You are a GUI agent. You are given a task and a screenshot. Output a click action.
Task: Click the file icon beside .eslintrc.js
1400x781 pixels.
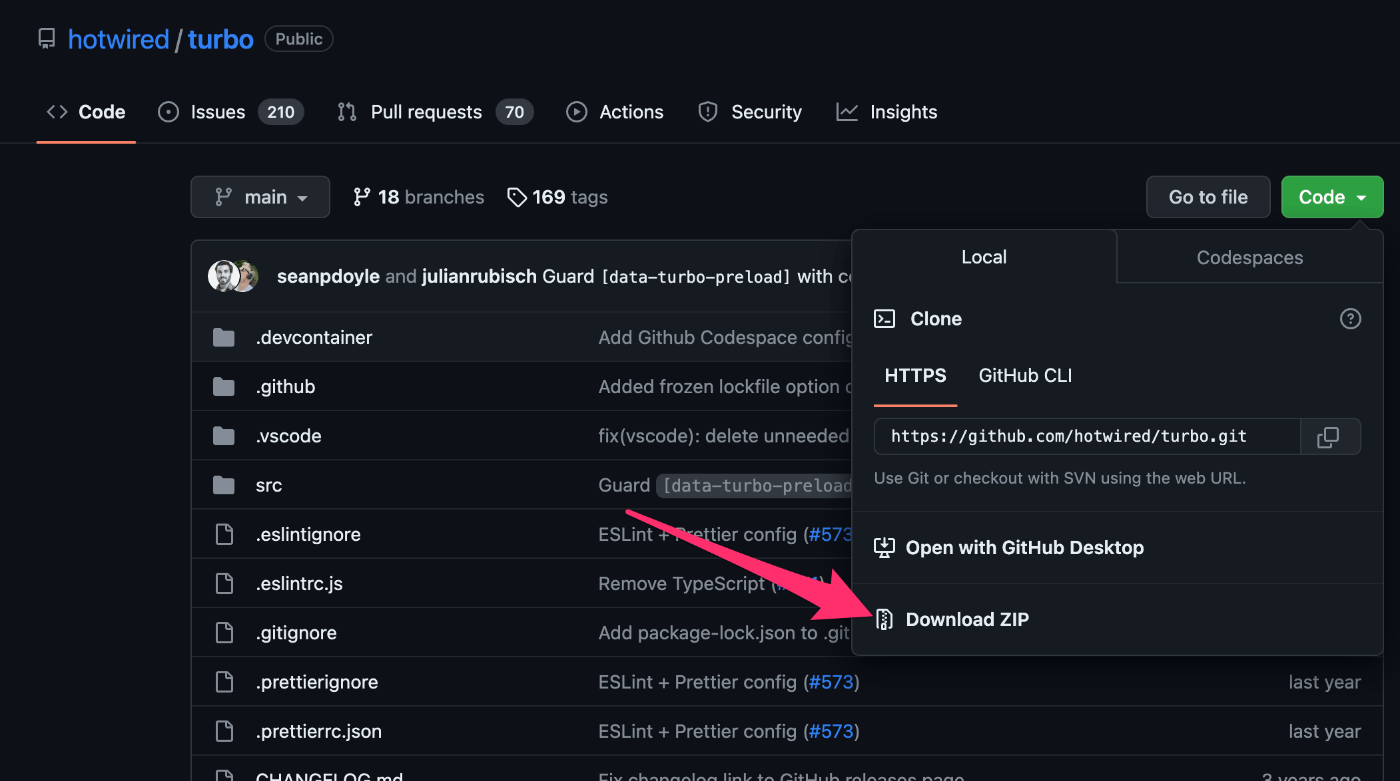pos(224,583)
